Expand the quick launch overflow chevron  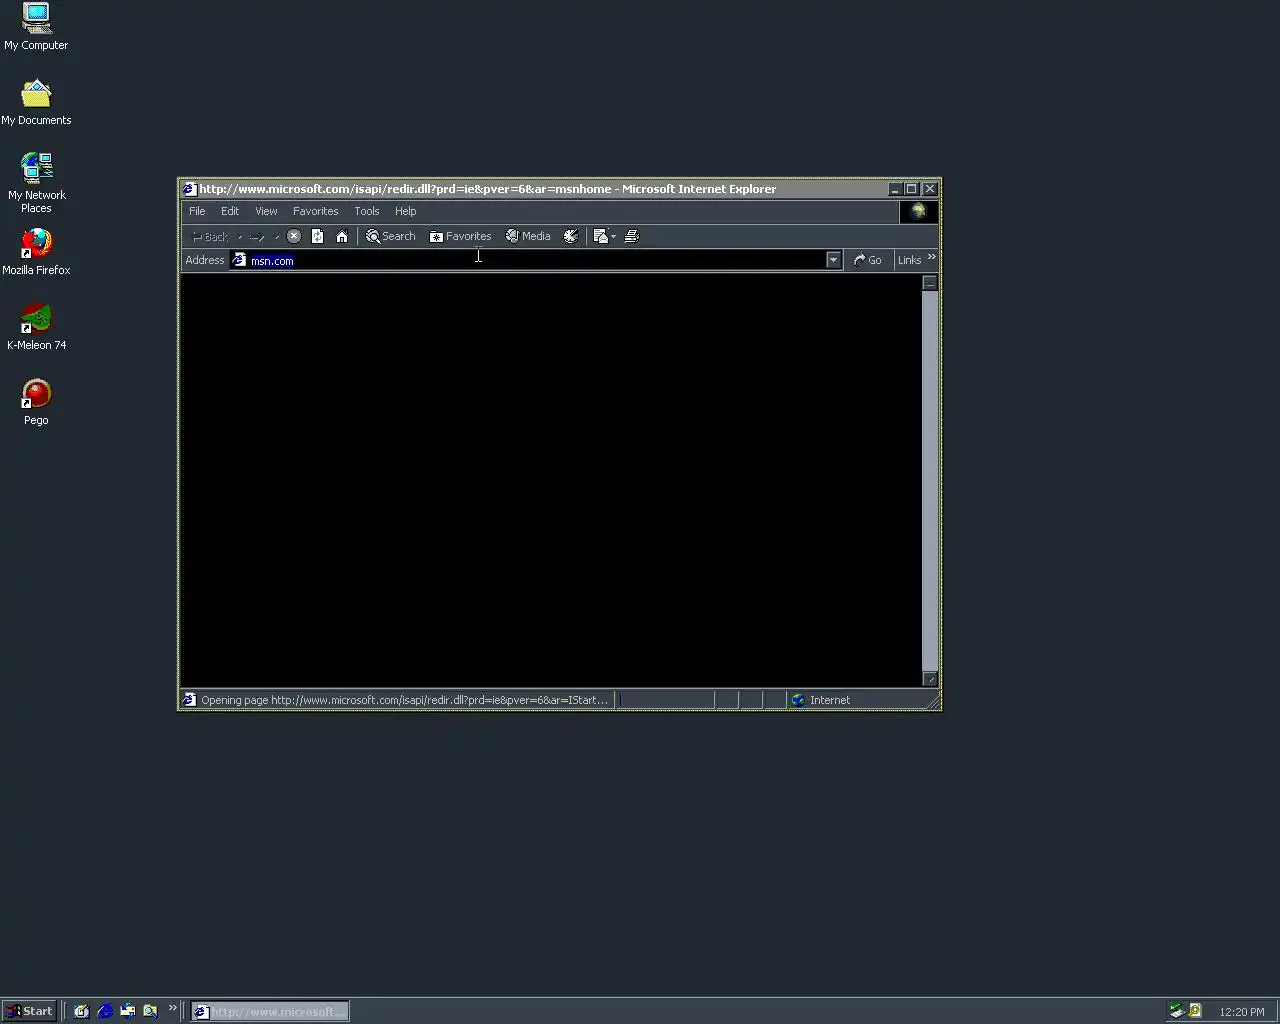tap(172, 1008)
